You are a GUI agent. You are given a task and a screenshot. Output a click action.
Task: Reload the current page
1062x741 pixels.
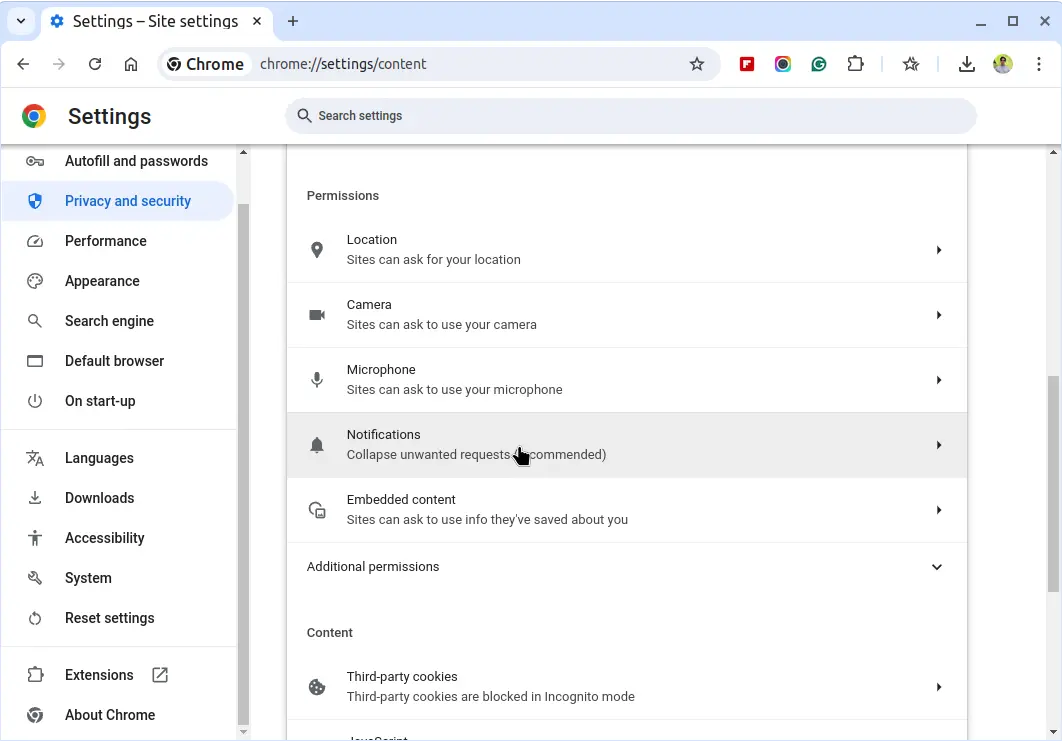95,64
